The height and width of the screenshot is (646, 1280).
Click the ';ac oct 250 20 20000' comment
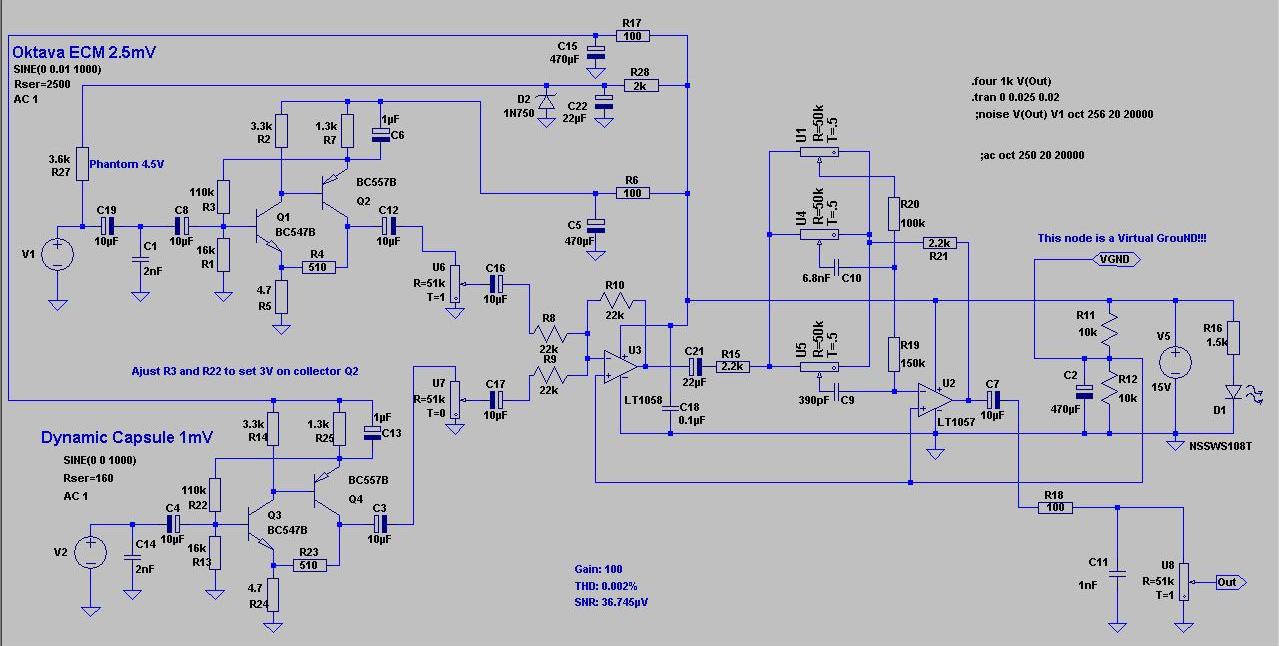(1032, 155)
